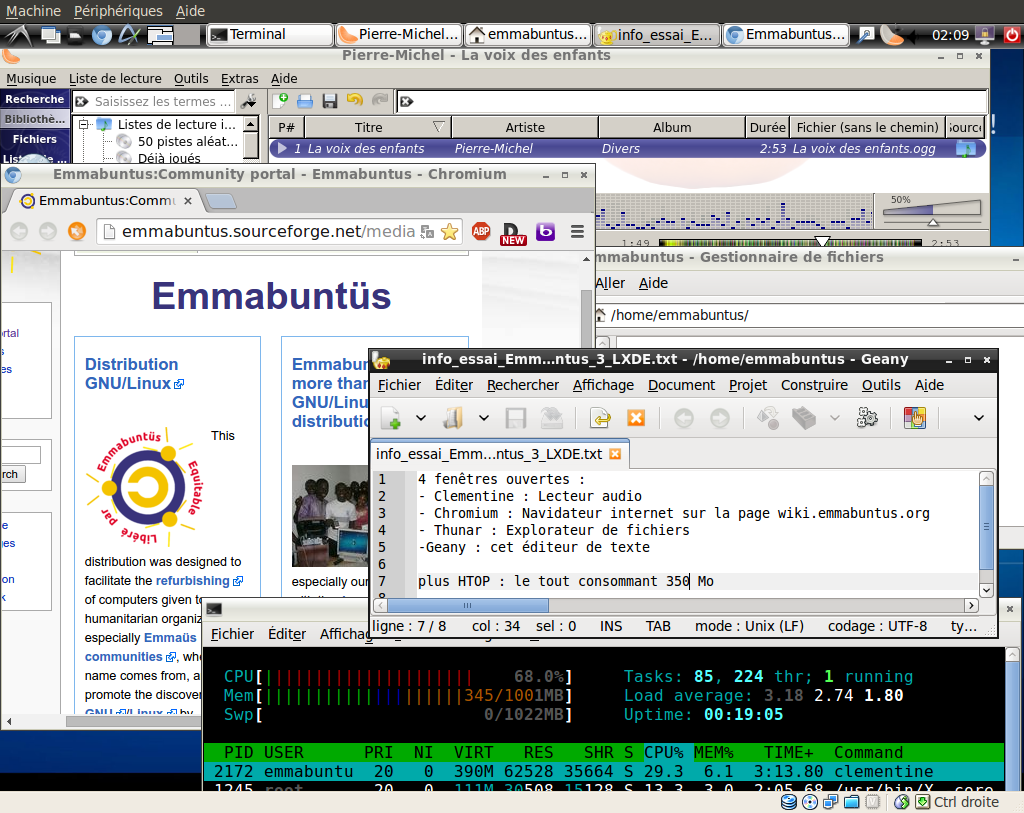Open a new tab in Chromium

coord(221,200)
